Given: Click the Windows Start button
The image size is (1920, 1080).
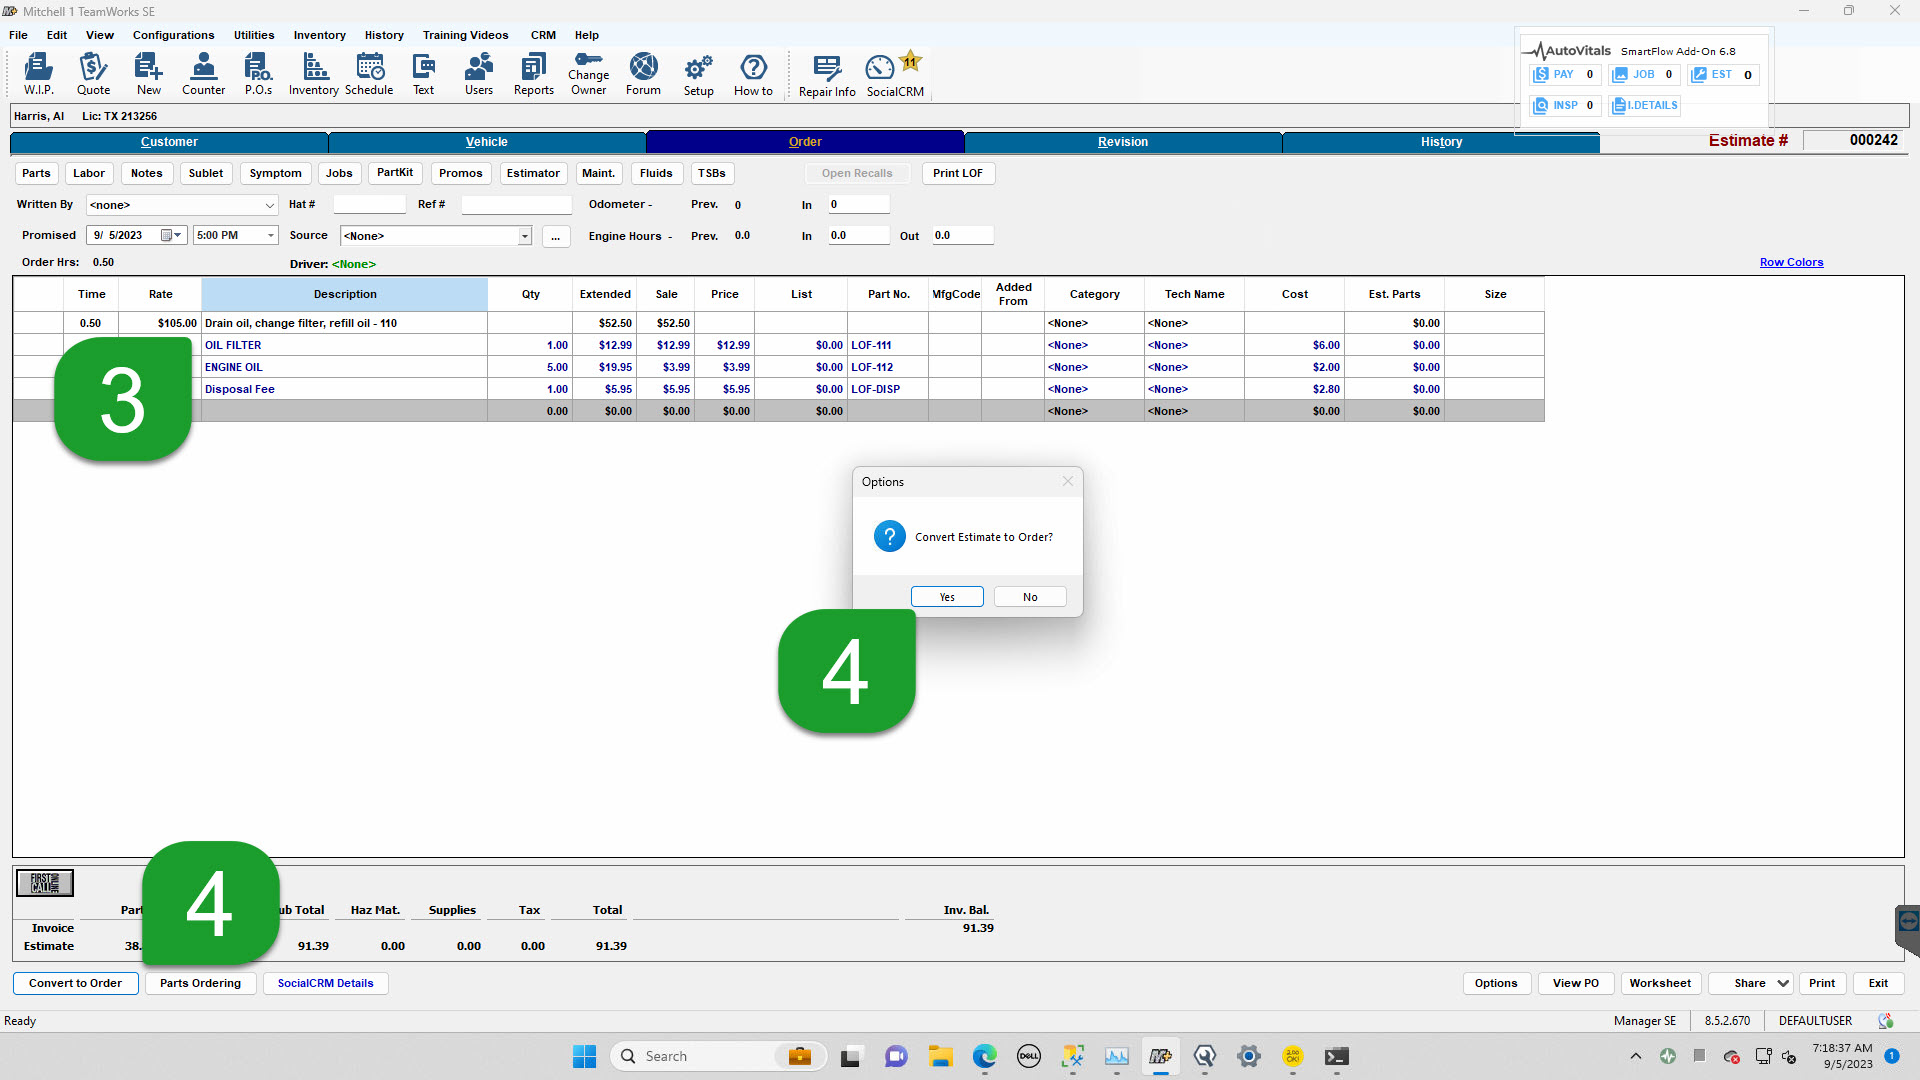Looking at the screenshot, I should click(584, 1056).
